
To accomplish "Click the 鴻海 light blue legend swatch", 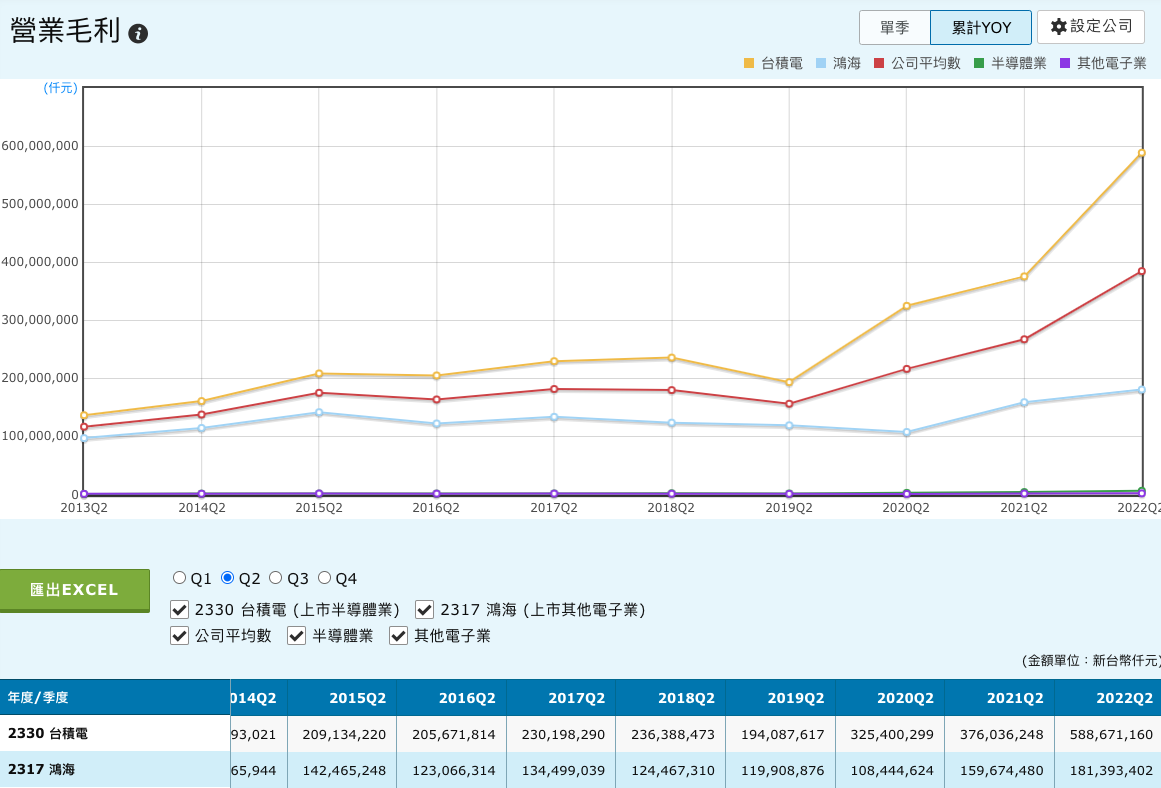I will coord(821,64).
